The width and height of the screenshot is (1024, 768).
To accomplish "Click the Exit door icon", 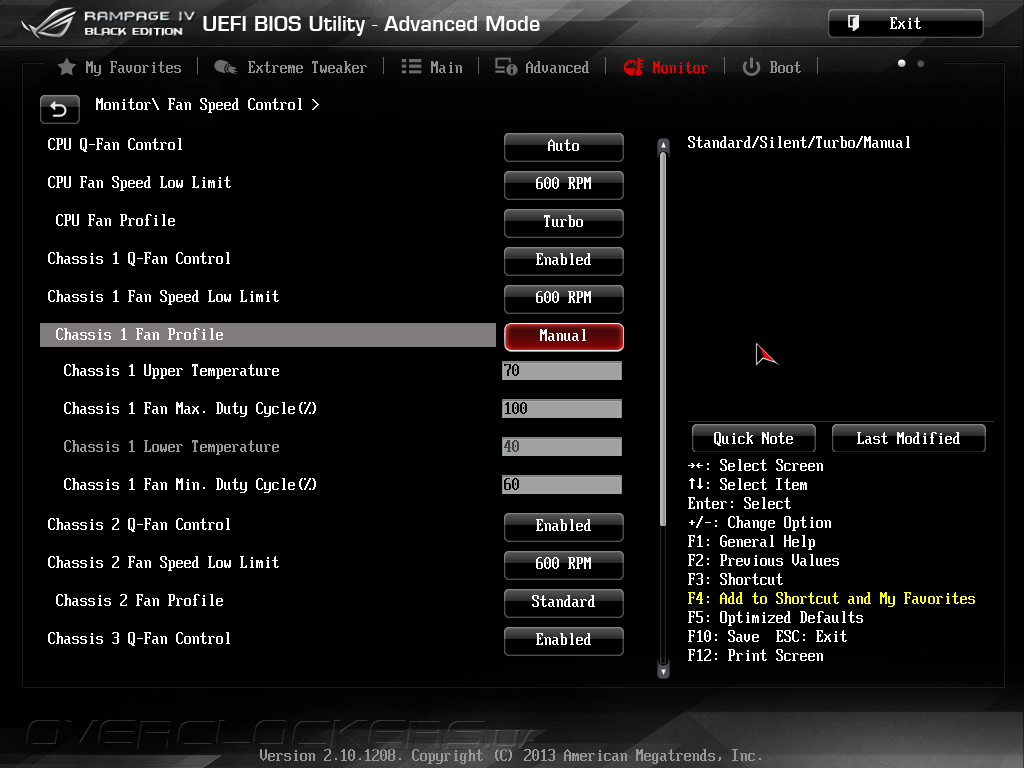I will [x=853, y=24].
